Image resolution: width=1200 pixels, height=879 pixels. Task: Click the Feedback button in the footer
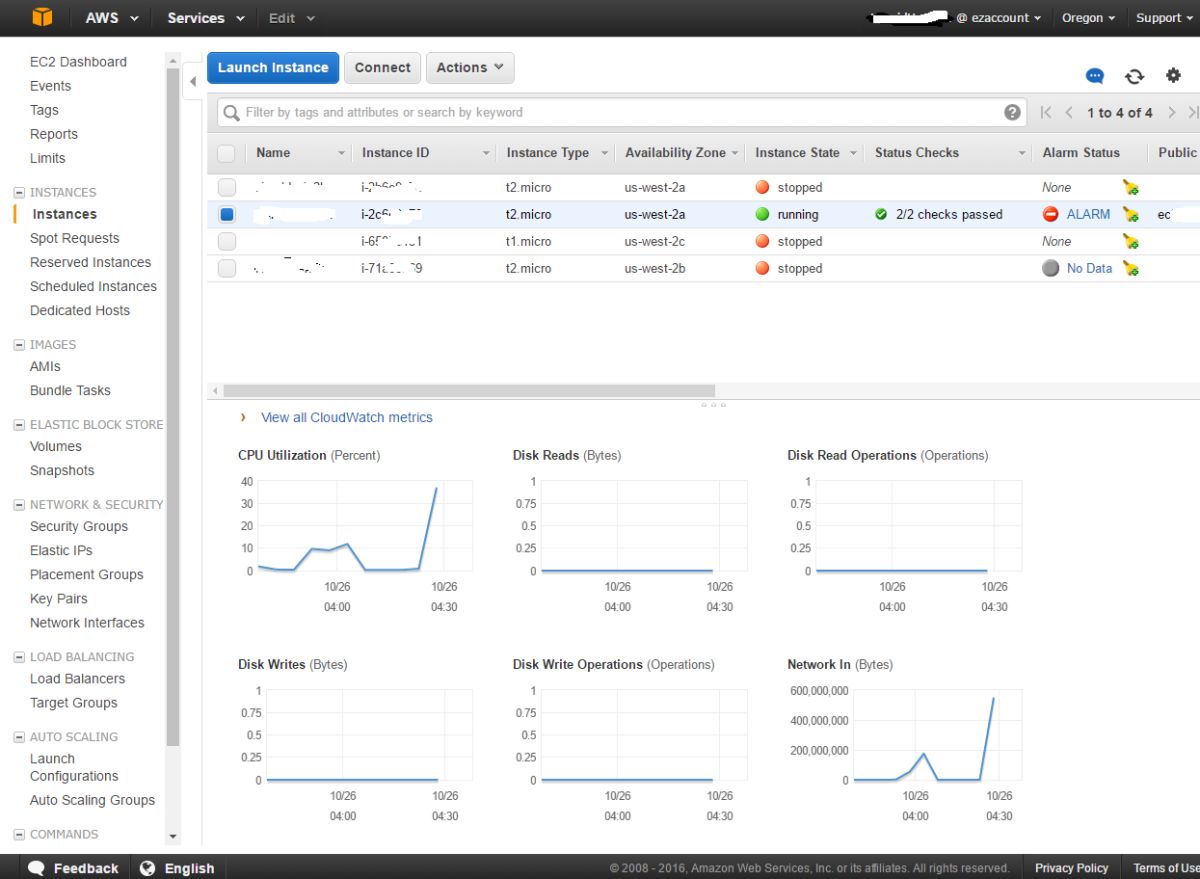73,868
